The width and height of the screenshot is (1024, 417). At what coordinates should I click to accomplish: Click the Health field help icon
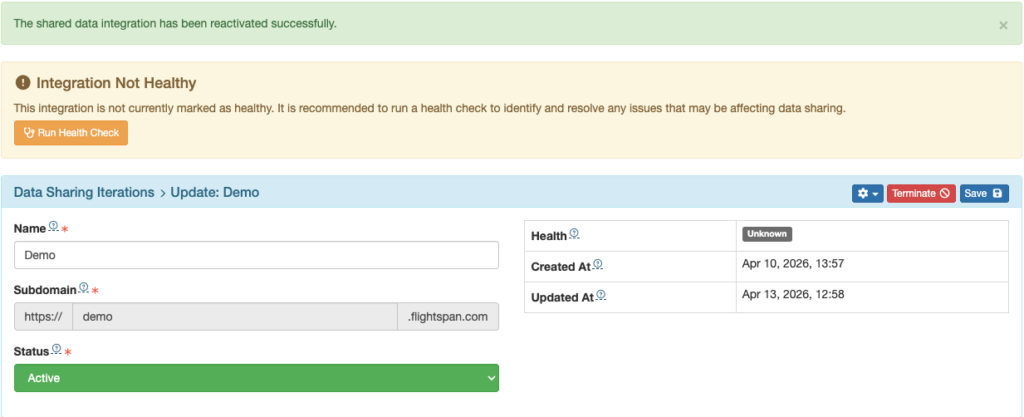(x=574, y=235)
